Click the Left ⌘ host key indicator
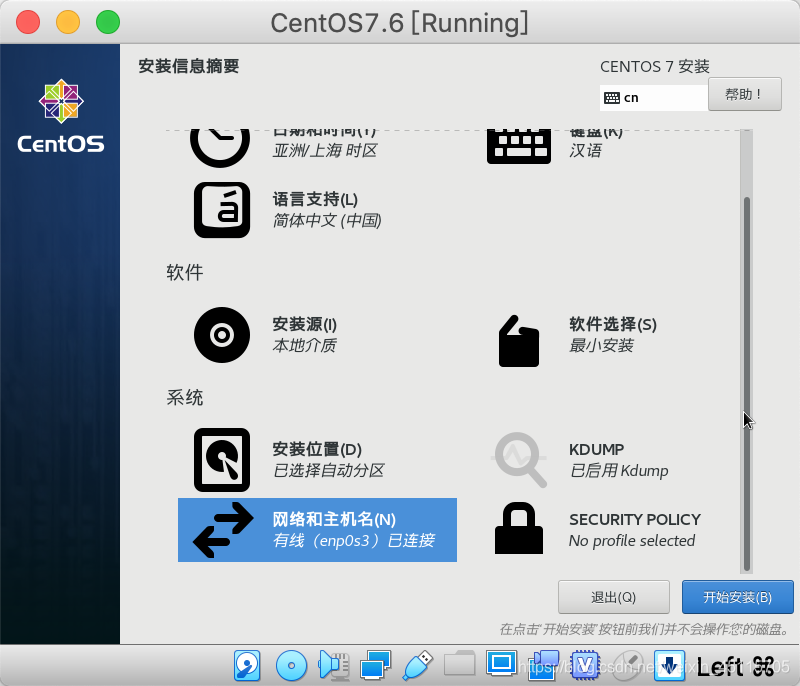Screen dimensions: 800x686 coord(735,666)
